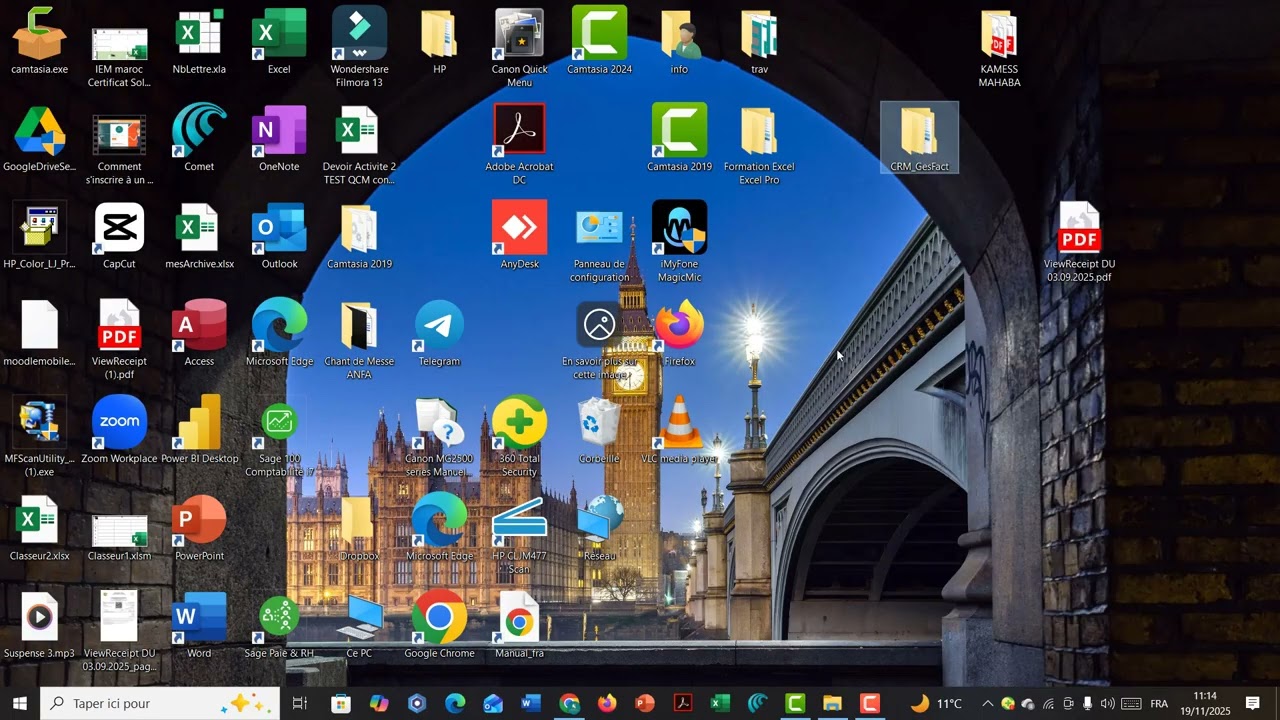Launch the PowerPoint desktop shortcut

(x=199, y=528)
